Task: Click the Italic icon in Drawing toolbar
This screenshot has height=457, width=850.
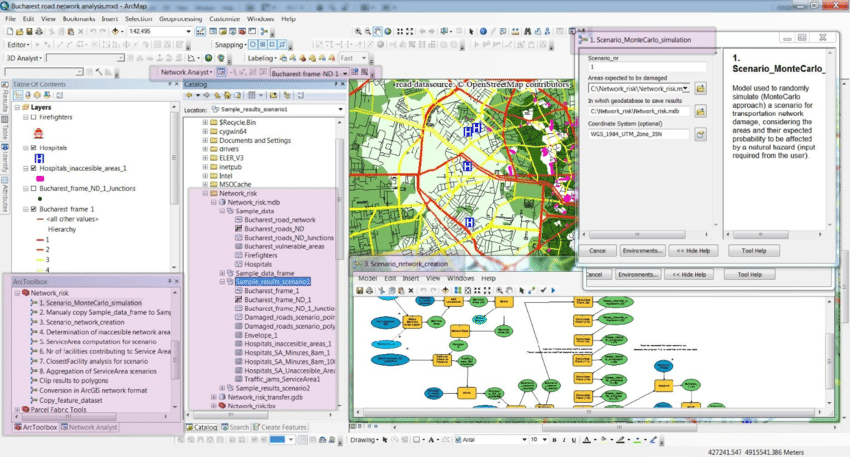Action: [564, 440]
